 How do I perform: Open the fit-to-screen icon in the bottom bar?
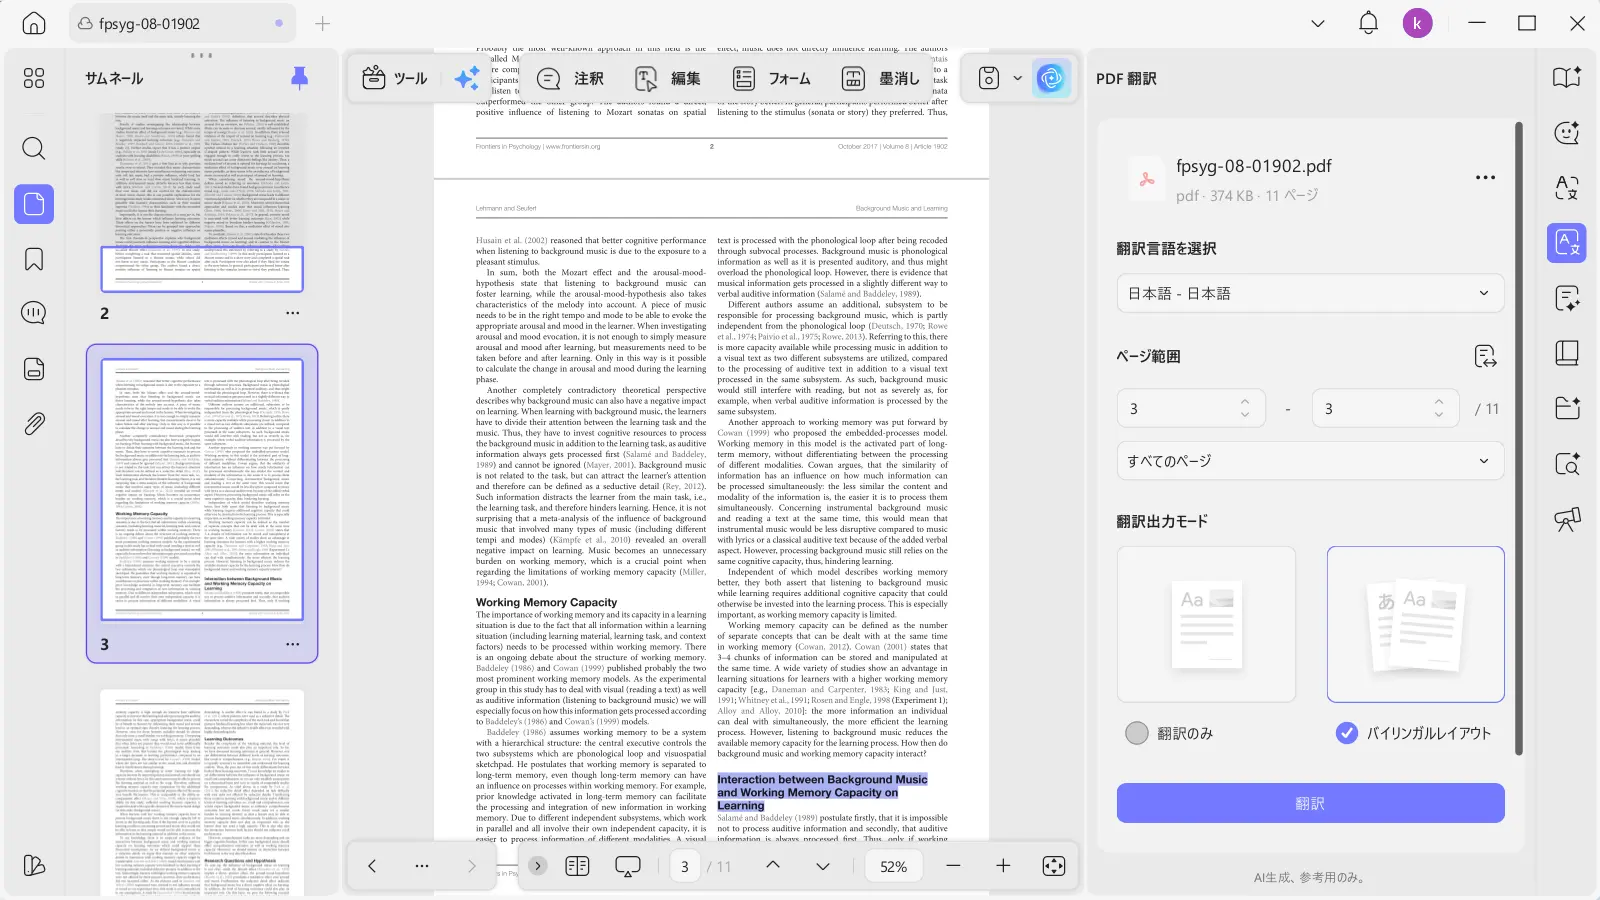(x=1054, y=866)
